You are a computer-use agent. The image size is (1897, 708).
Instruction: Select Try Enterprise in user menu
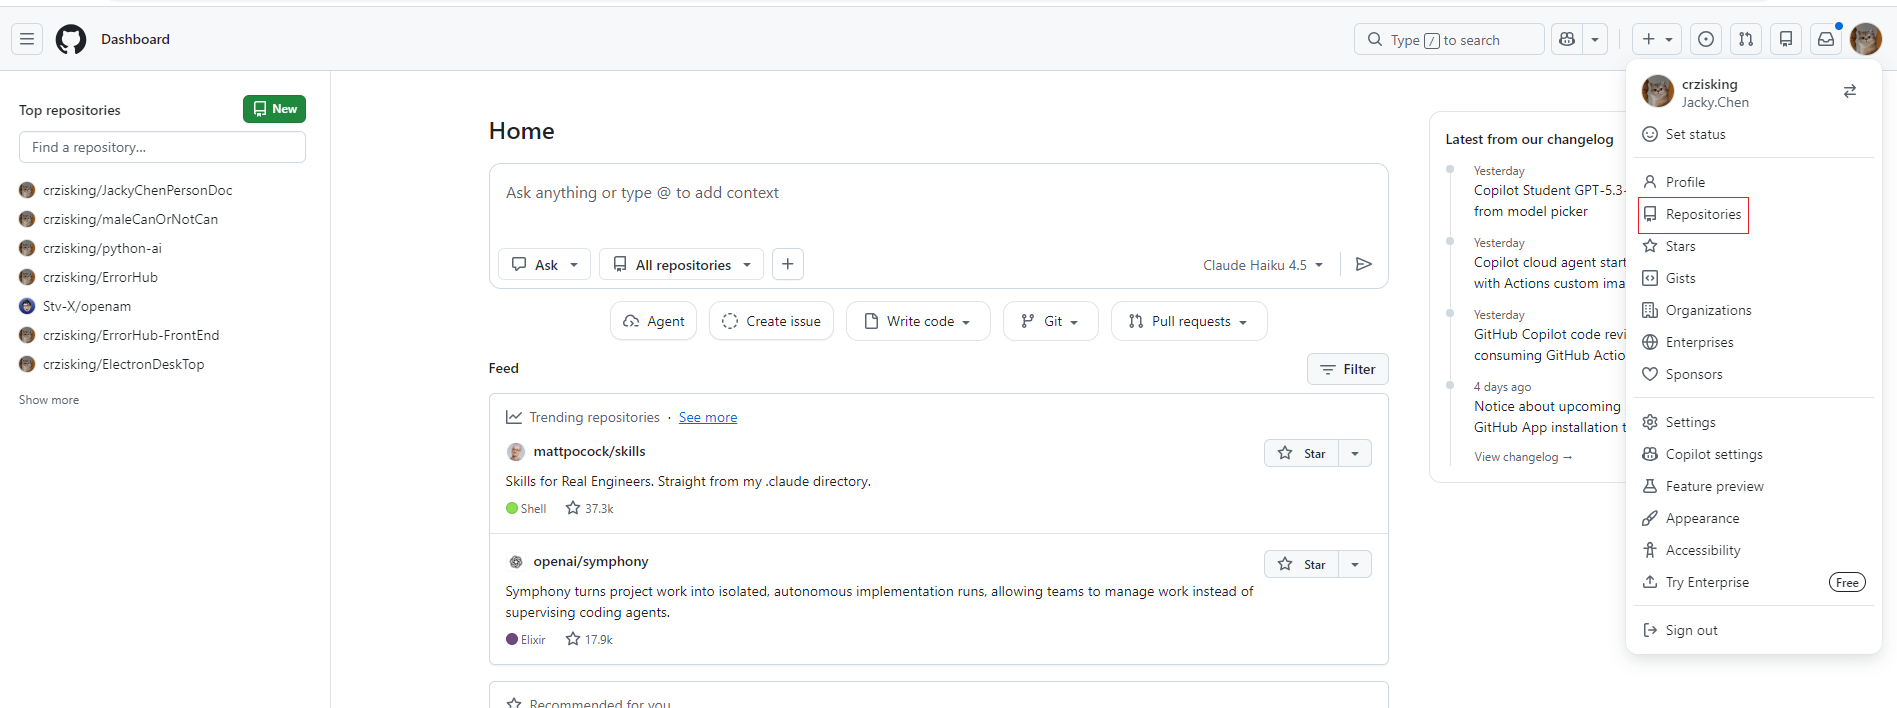point(1754,582)
